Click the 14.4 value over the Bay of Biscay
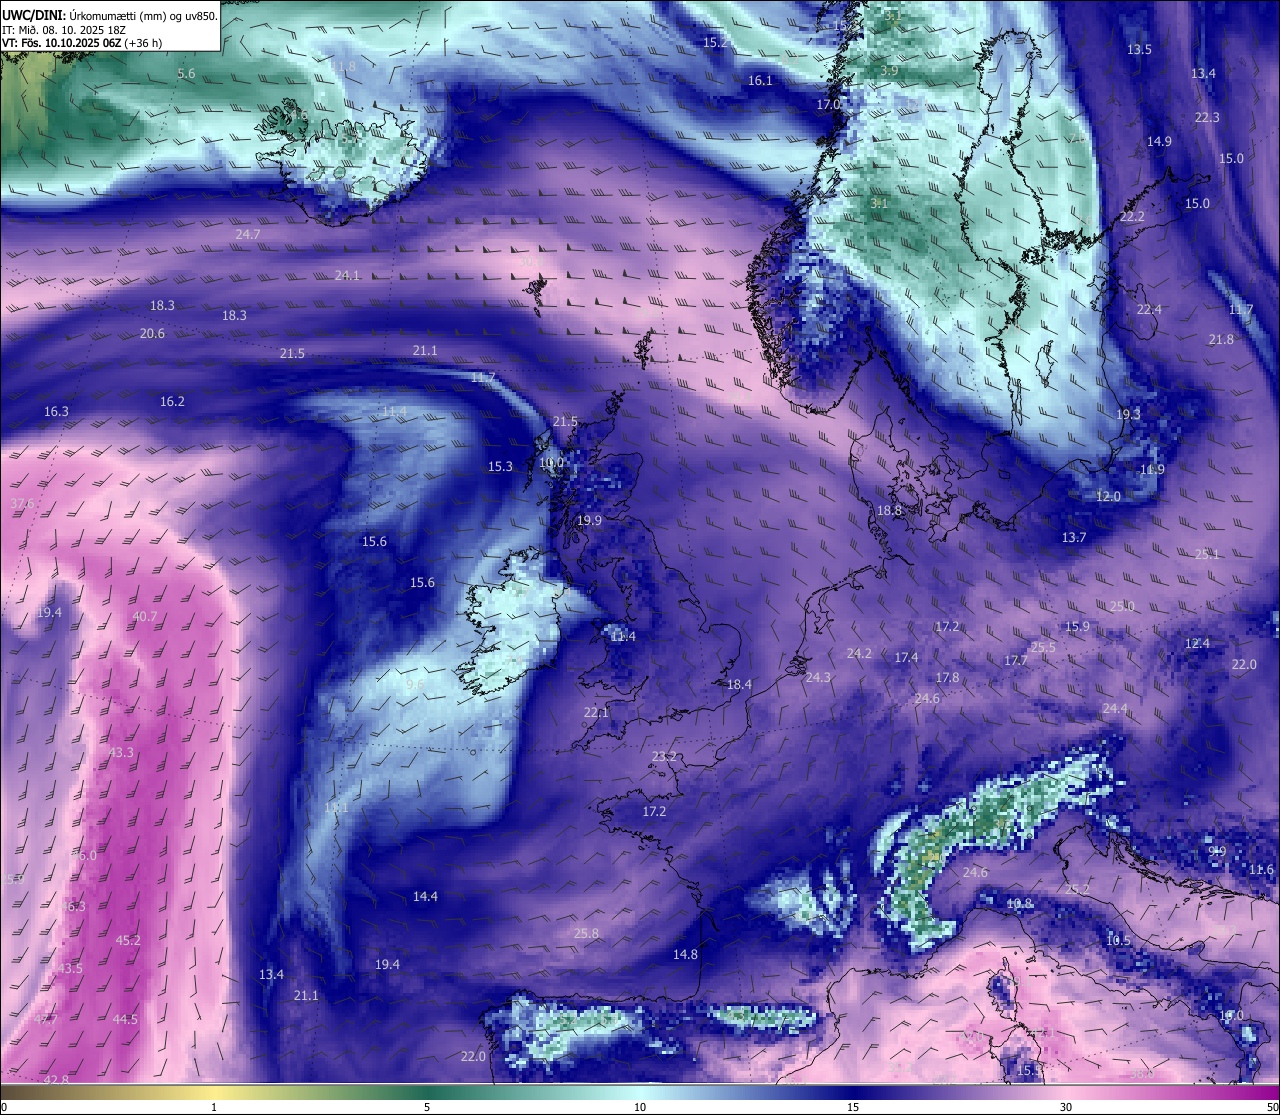The width and height of the screenshot is (1280, 1115). click(x=425, y=897)
